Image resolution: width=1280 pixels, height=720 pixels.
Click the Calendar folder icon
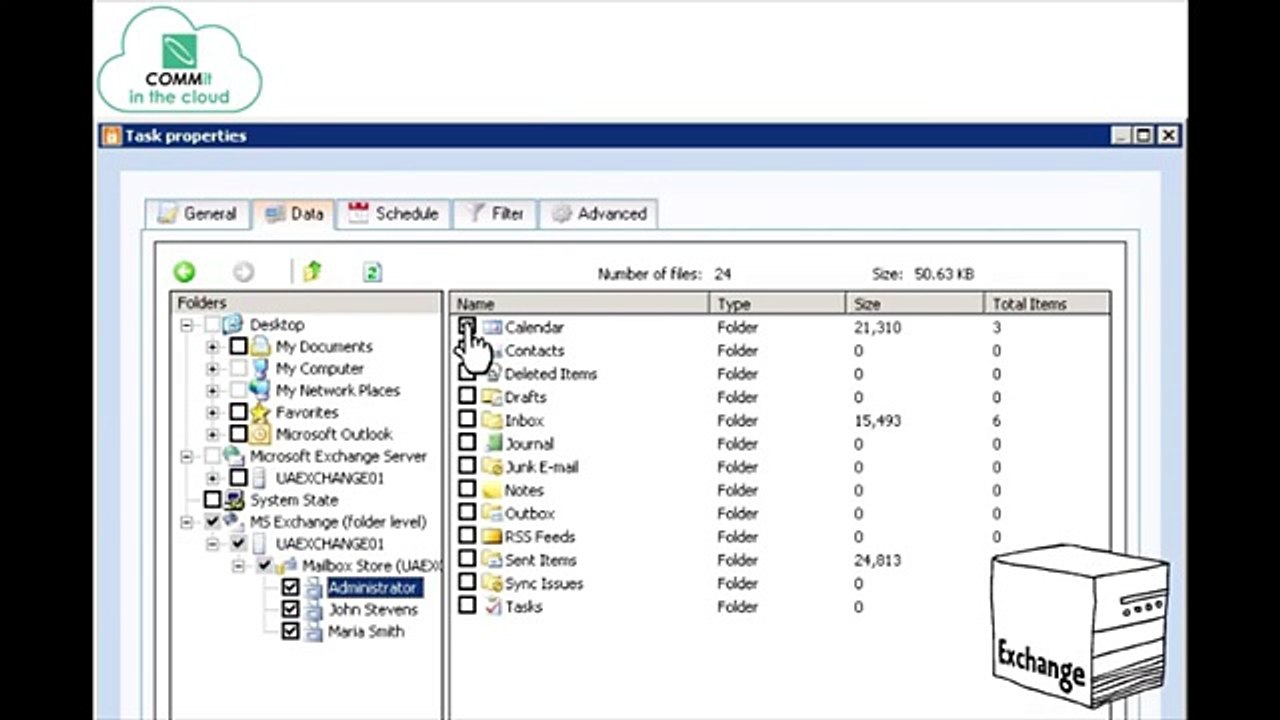(491, 327)
